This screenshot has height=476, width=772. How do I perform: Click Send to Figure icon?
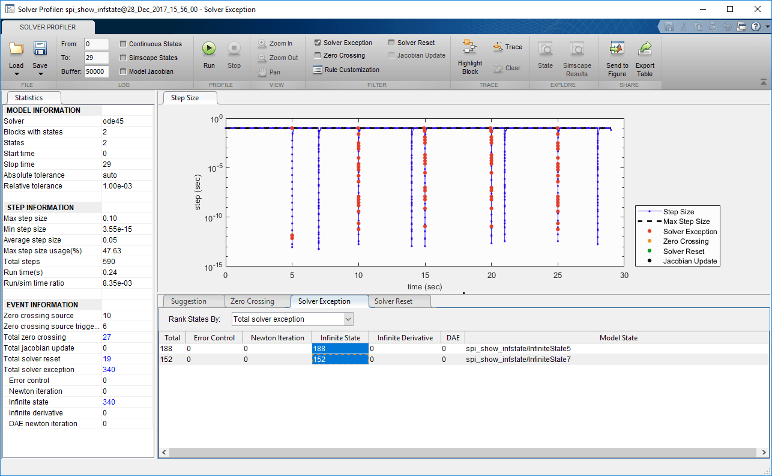point(618,48)
